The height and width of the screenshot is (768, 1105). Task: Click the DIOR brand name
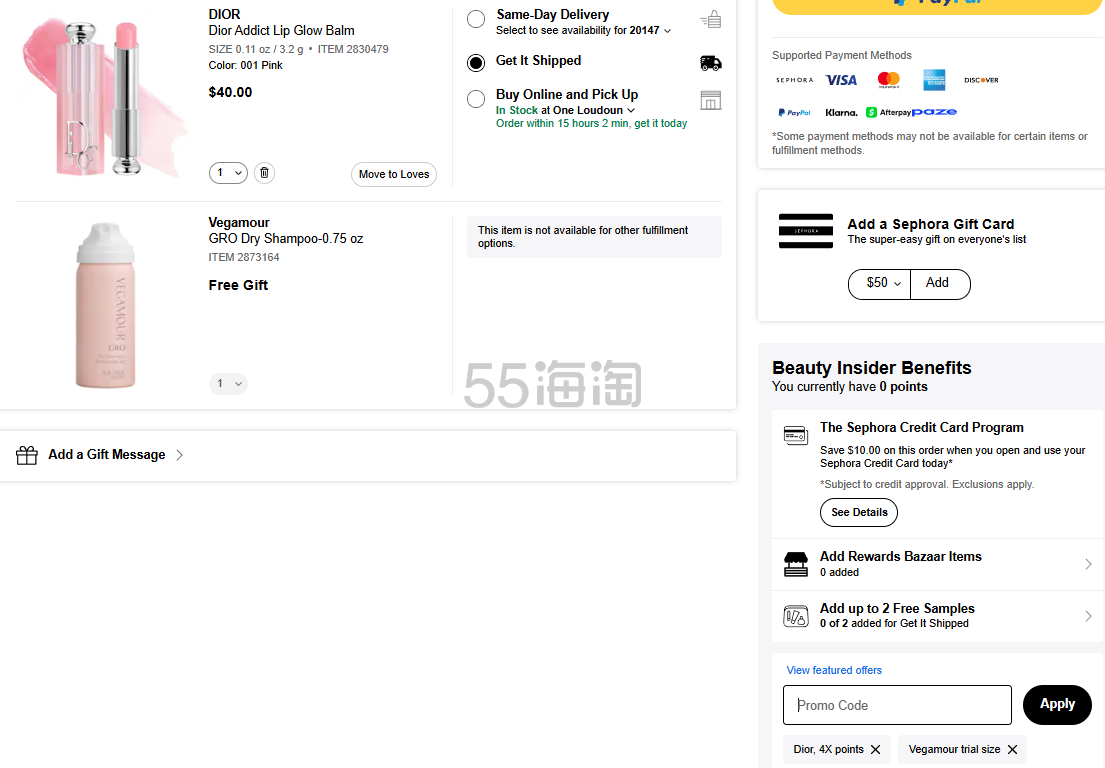(225, 14)
